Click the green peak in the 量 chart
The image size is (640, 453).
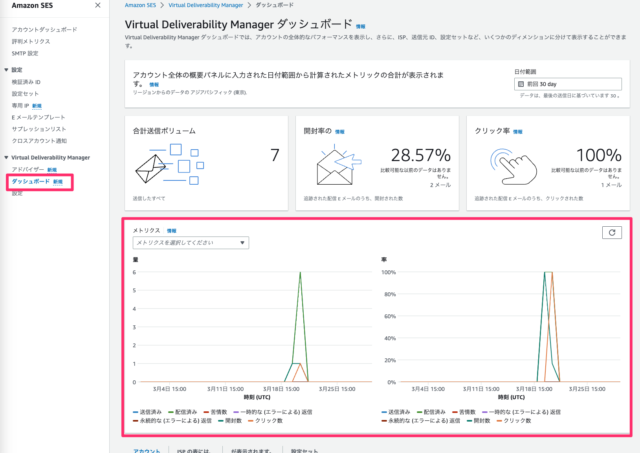[300, 273]
